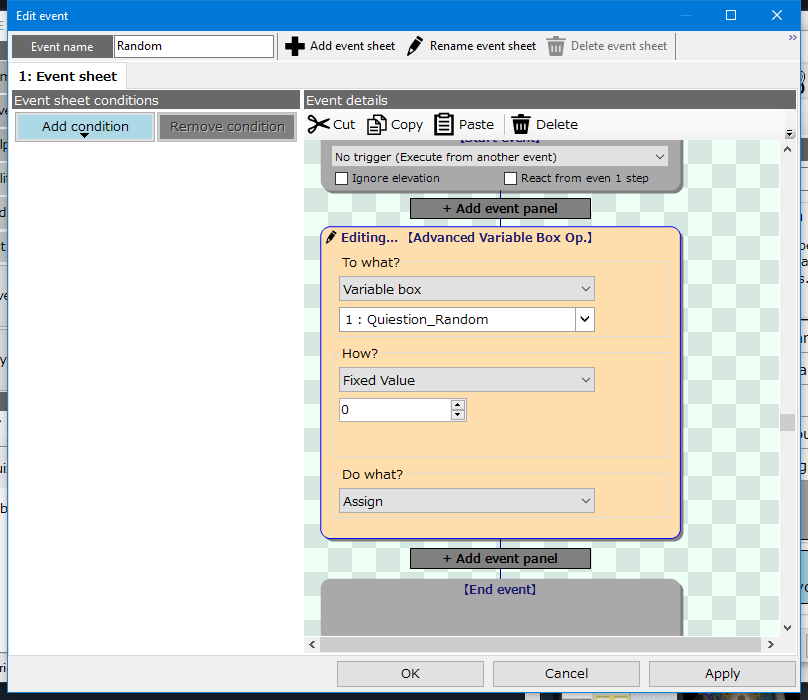This screenshot has height=700, width=808.
Task: Expand the Quiestion_Random variable dropdown arrow
Action: (584, 320)
